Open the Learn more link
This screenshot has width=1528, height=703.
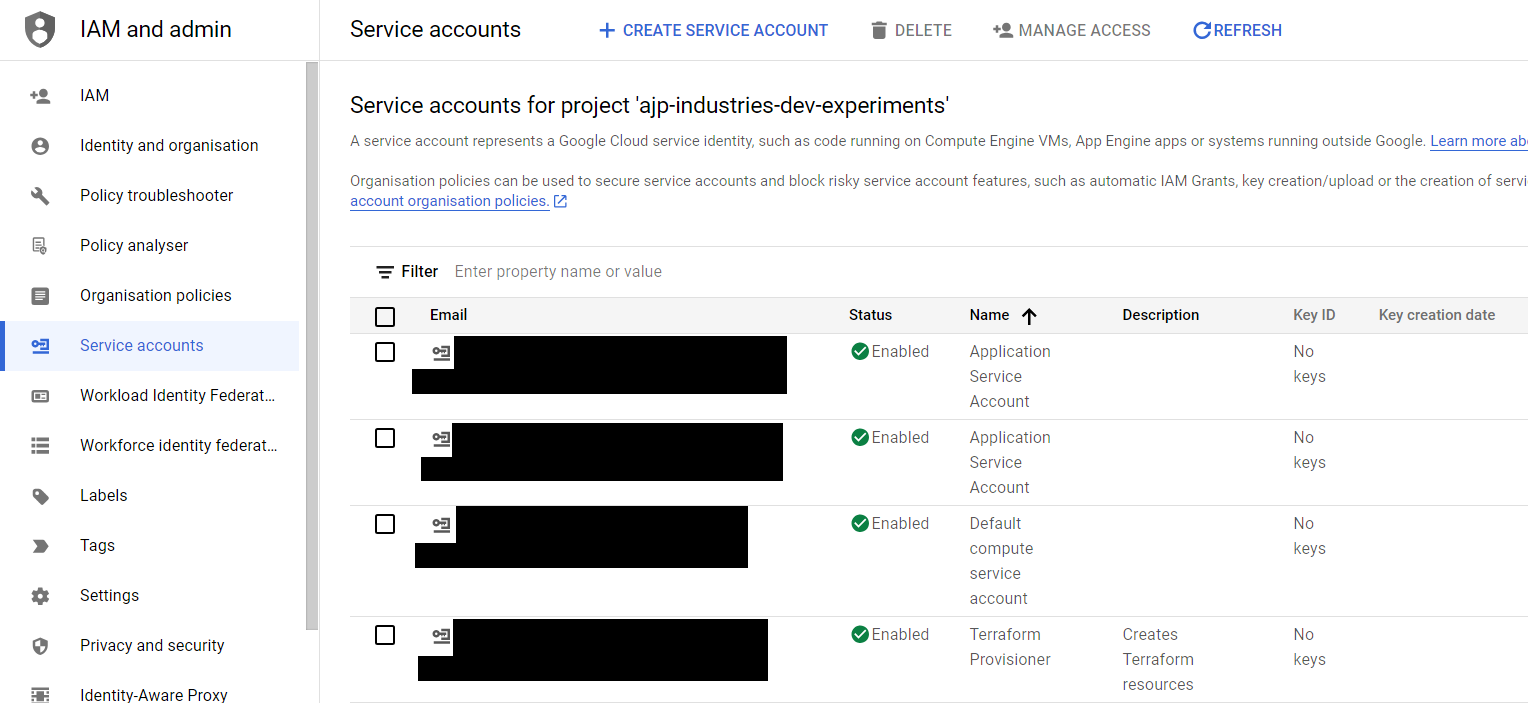pos(1479,141)
